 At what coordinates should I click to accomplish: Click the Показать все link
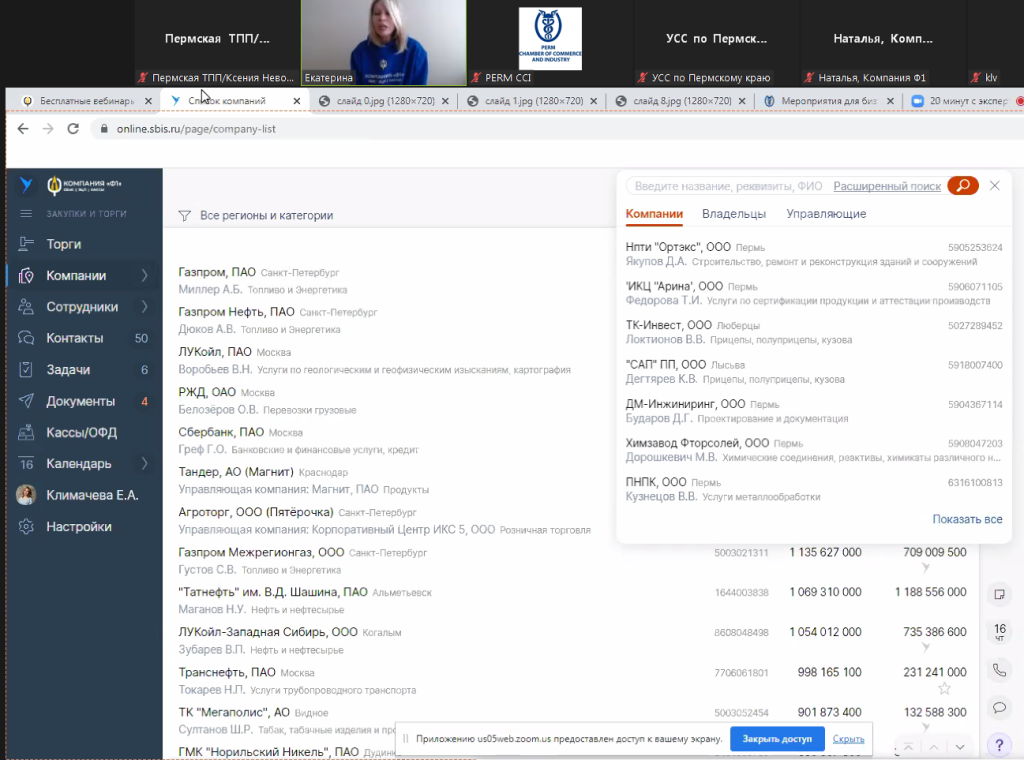click(967, 519)
